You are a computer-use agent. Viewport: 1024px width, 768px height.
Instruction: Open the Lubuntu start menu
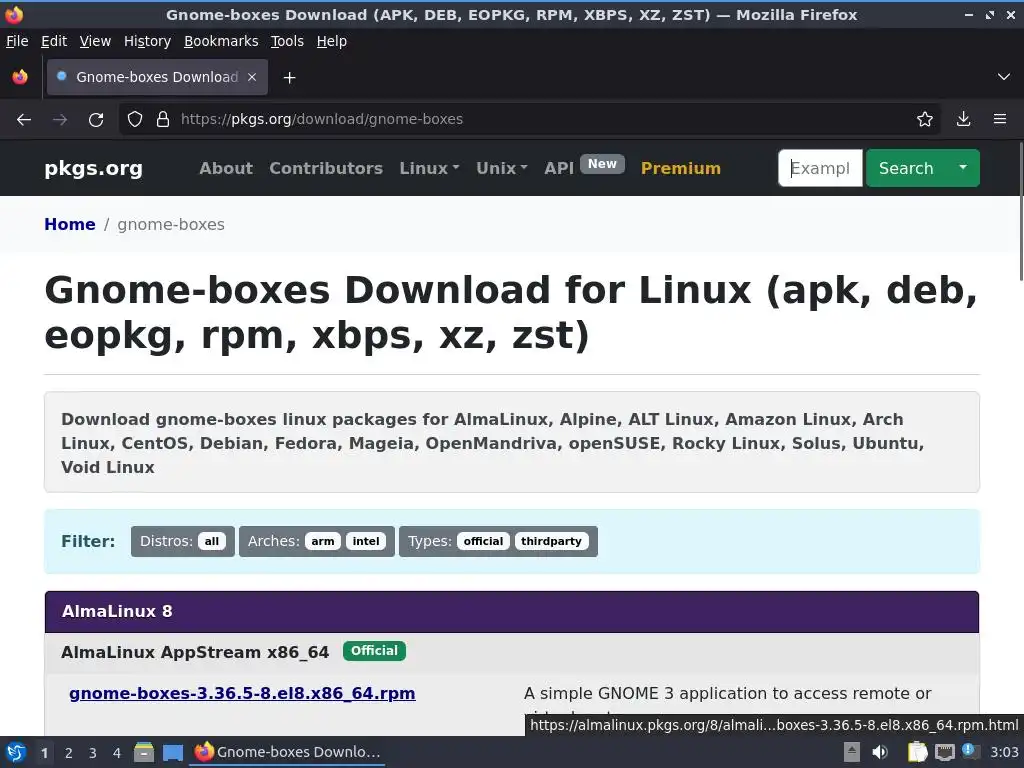tap(16, 752)
